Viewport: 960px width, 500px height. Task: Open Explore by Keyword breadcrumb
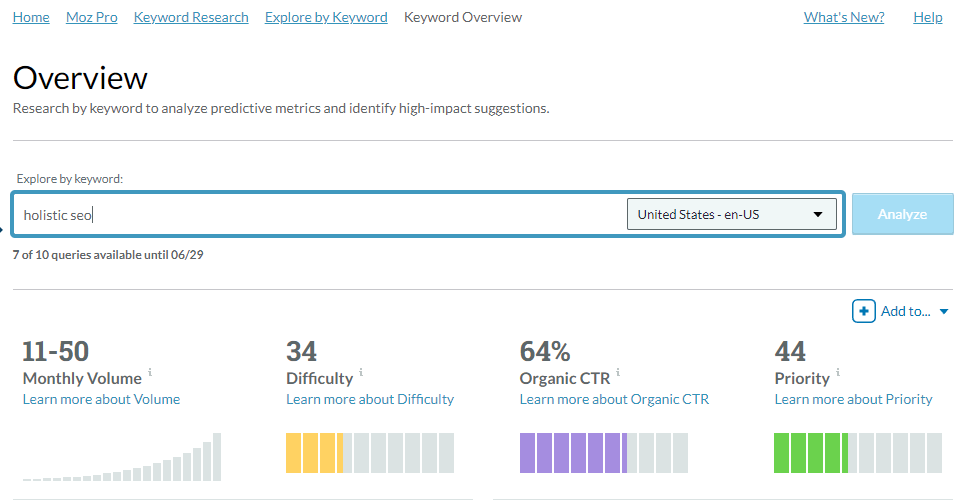click(x=326, y=17)
